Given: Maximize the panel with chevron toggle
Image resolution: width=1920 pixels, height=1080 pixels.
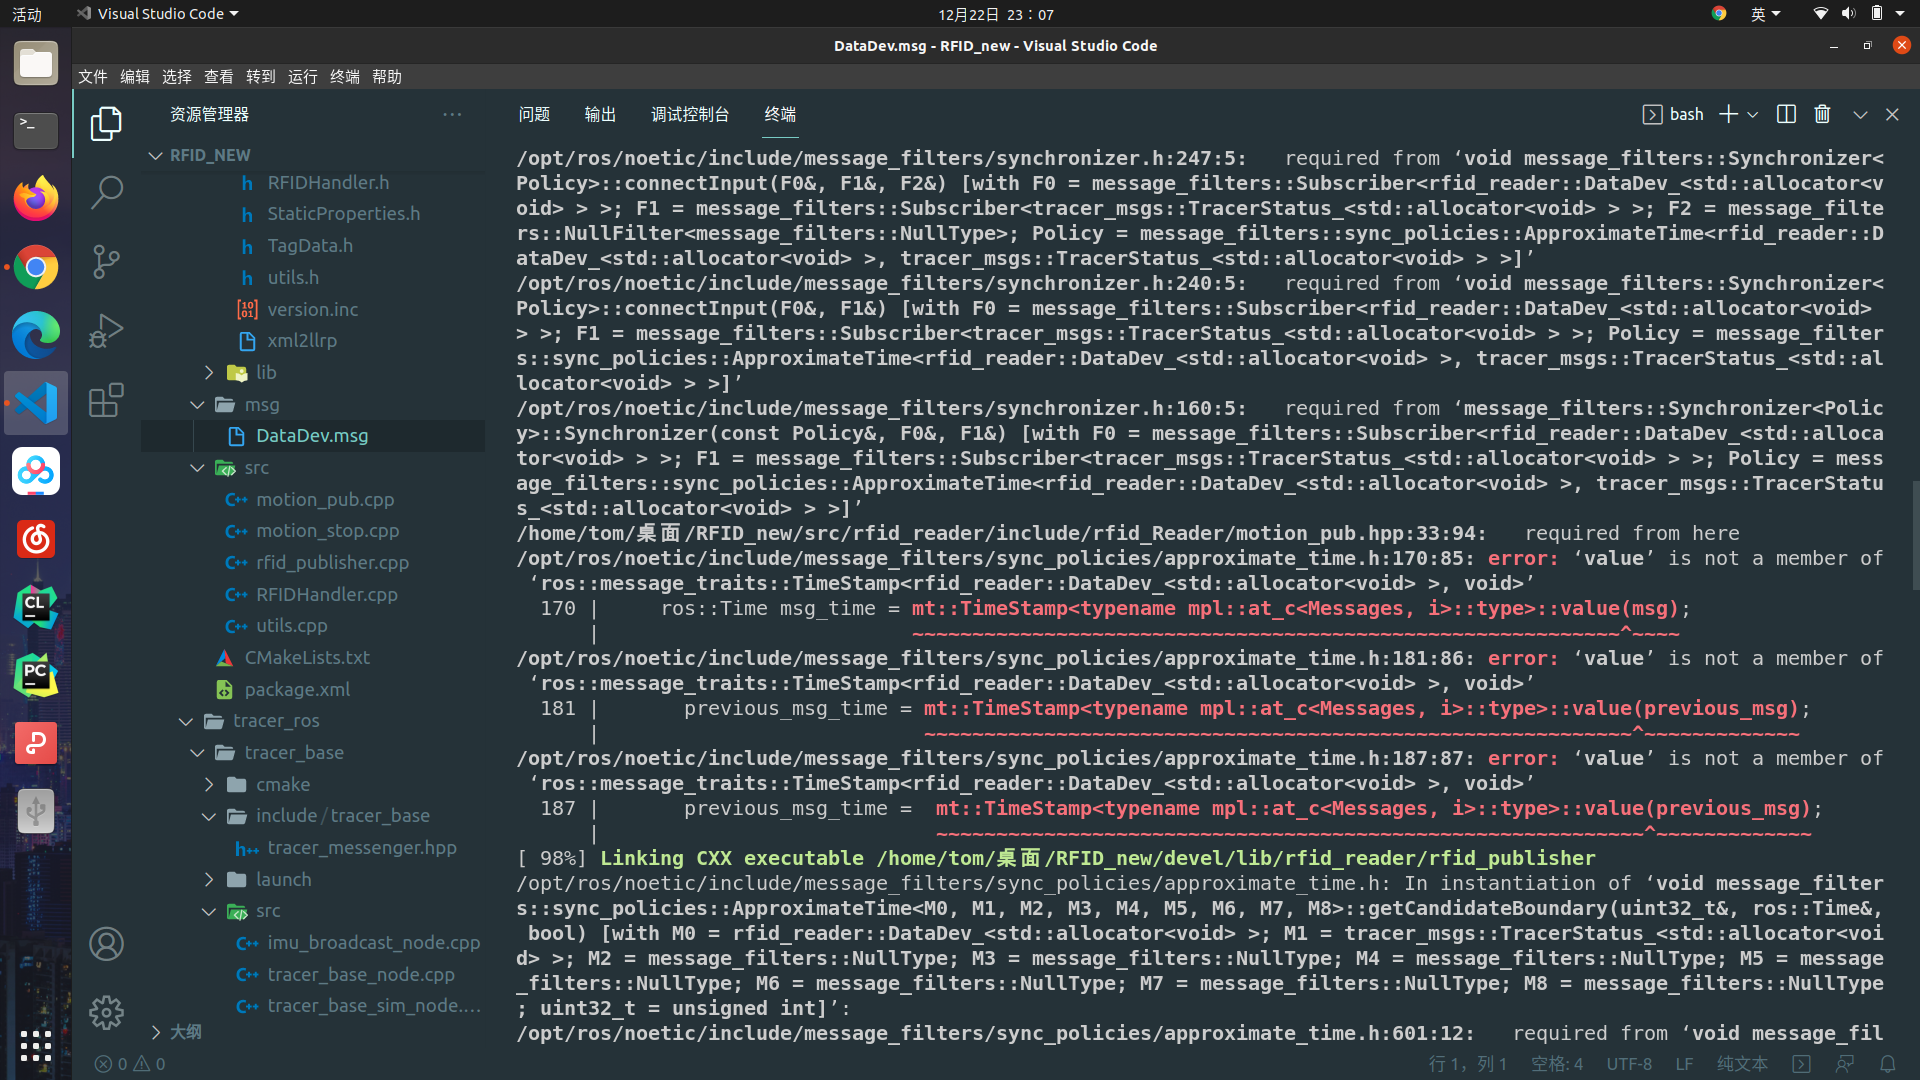Looking at the screenshot, I should click(1860, 115).
